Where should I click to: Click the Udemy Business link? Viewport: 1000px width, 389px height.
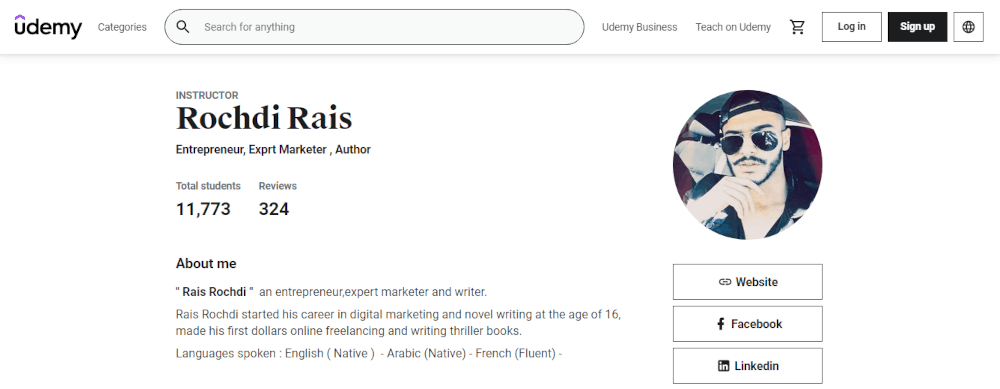(640, 27)
